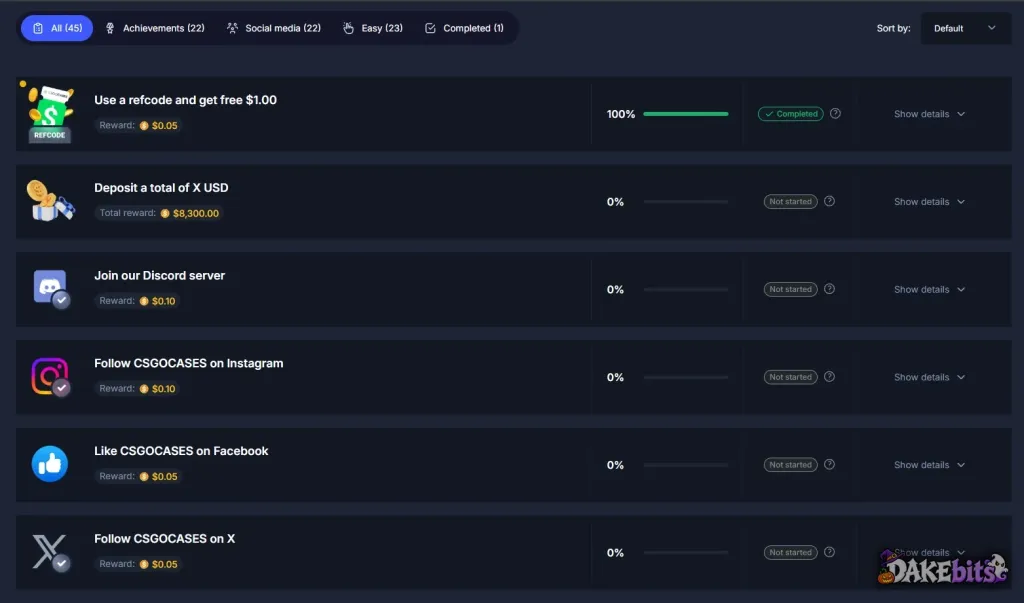
Task: Open the Social media (22) tab
Action: (x=274, y=28)
